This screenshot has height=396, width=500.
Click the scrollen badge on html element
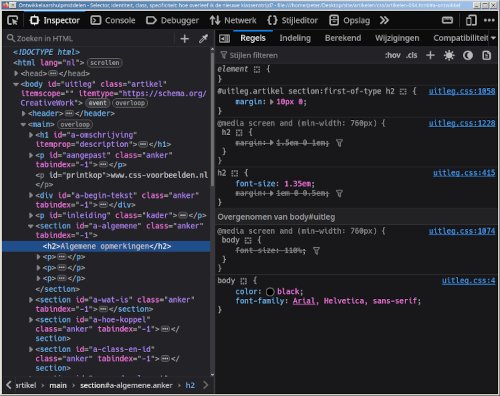pos(105,63)
